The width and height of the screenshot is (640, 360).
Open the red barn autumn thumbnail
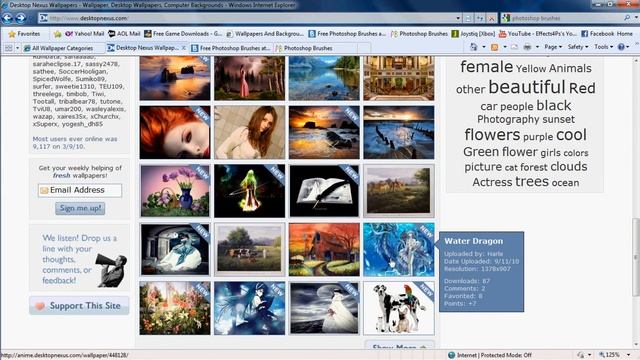(324, 249)
